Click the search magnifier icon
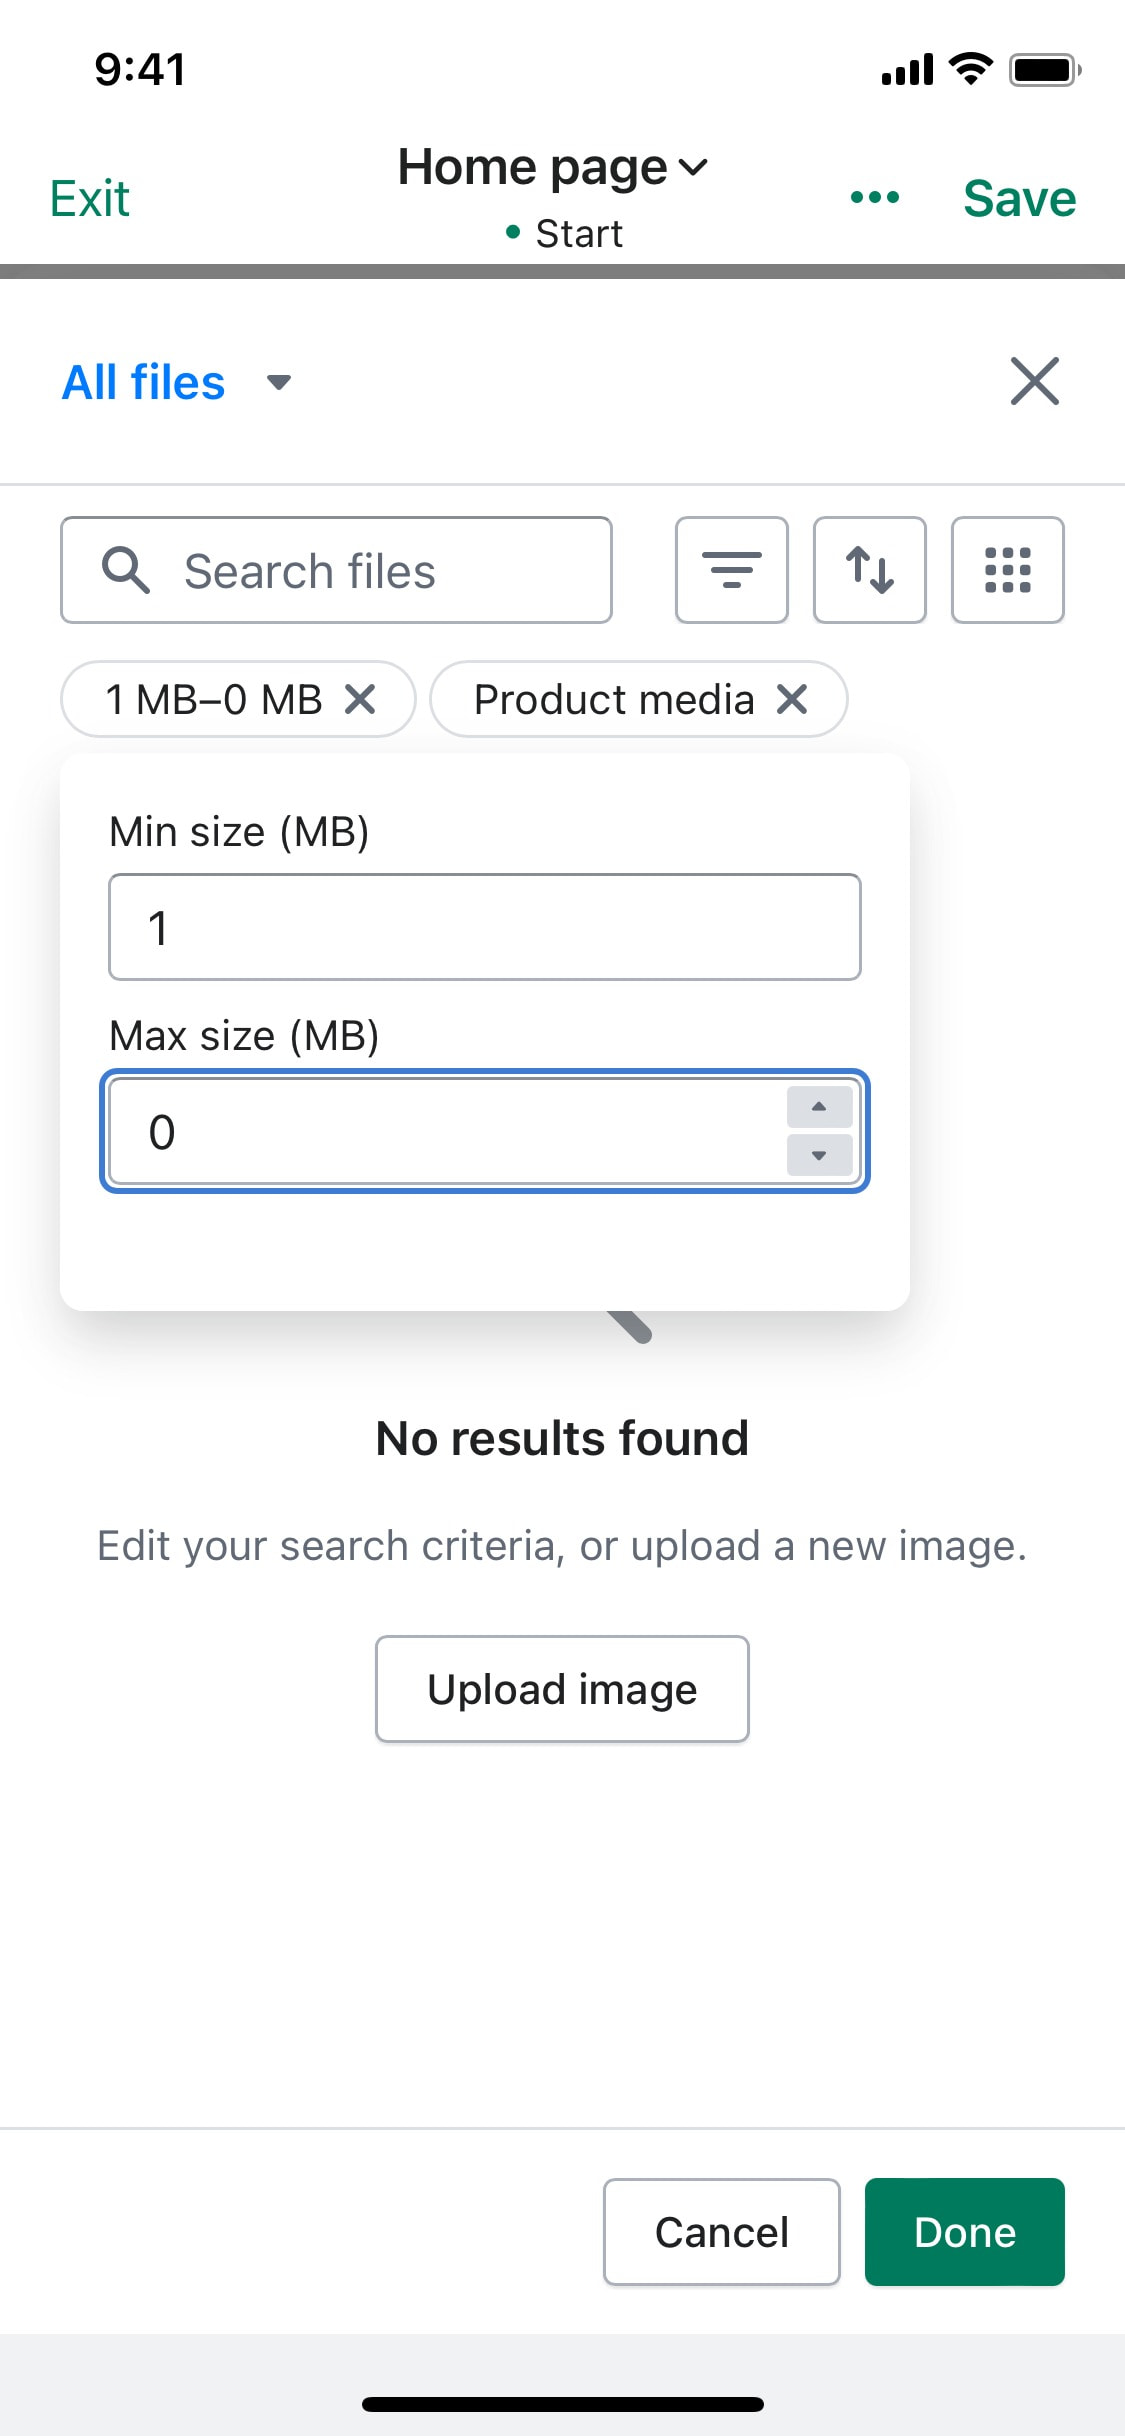Viewport: 1125px width, 2436px height. [126, 571]
